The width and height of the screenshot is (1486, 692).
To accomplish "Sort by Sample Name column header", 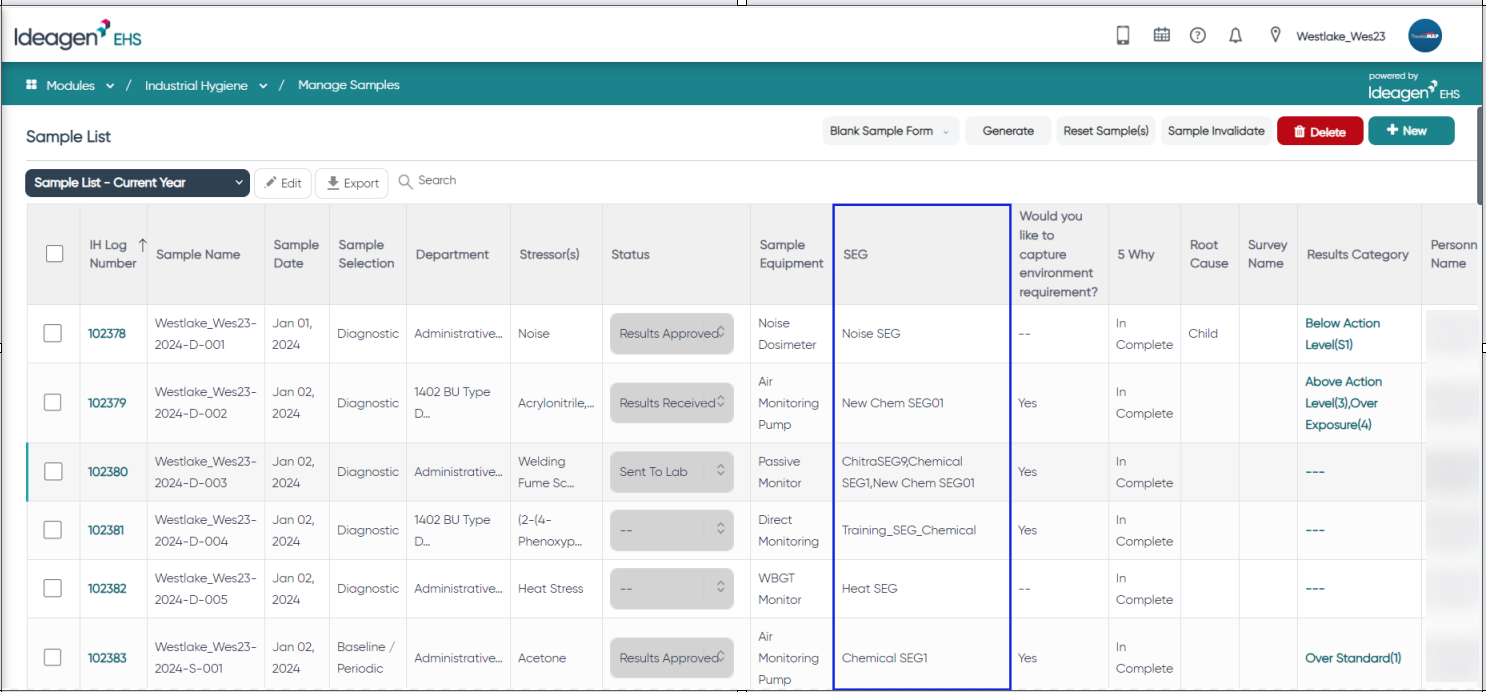I will click(198, 254).
